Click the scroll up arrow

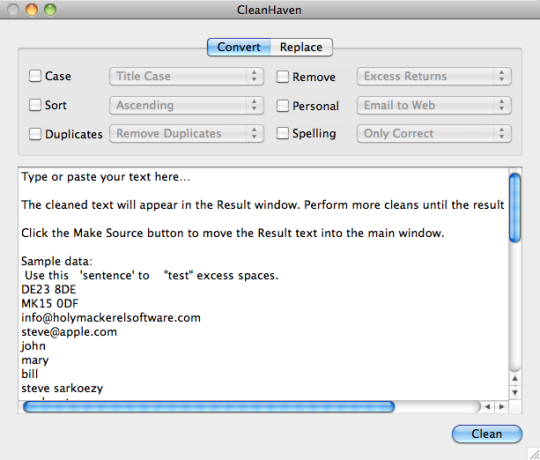click(515, 379)
